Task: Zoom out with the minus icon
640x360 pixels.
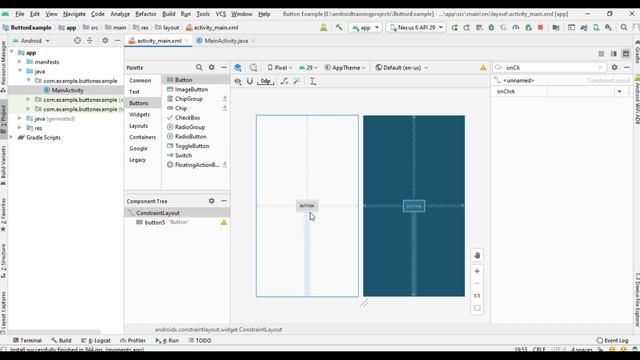Action: tap(477, 283)
